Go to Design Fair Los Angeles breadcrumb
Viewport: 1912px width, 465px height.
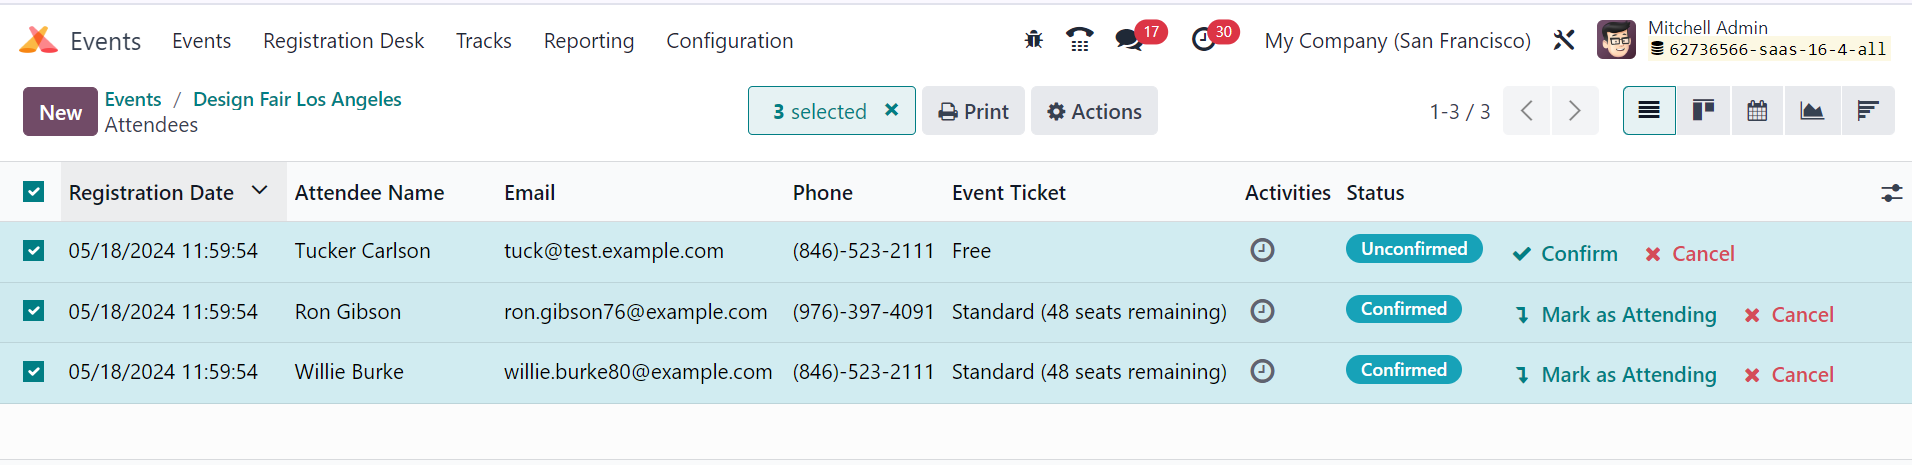click(x=297, y=99)
